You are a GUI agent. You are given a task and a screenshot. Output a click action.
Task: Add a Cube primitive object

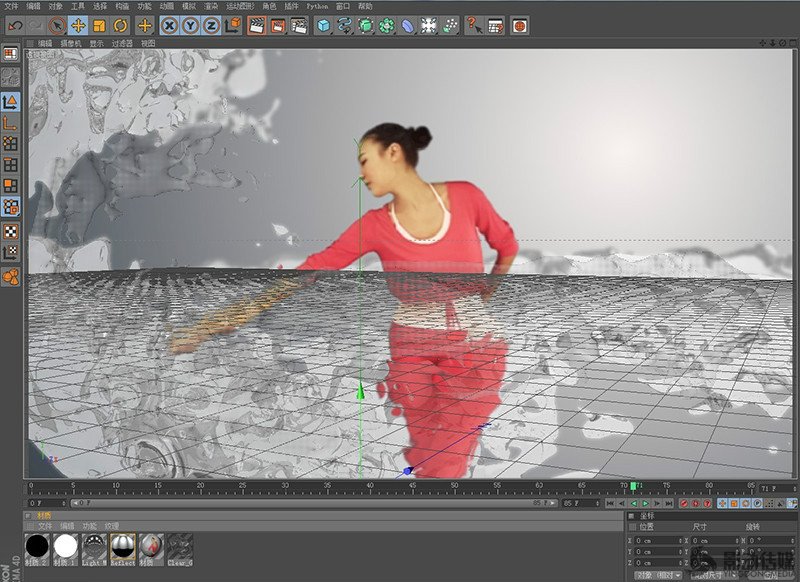pyautogui.click(x=324, y=25)
